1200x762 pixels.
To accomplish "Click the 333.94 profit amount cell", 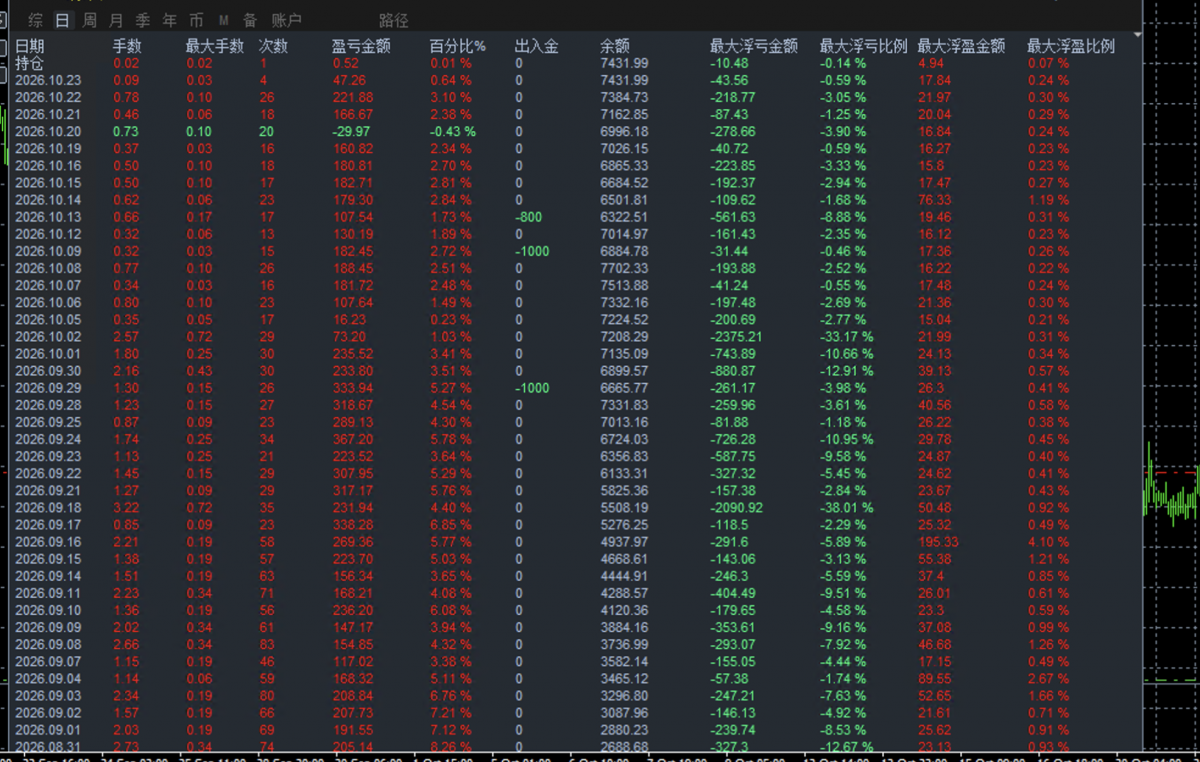I will pos(353,387).
